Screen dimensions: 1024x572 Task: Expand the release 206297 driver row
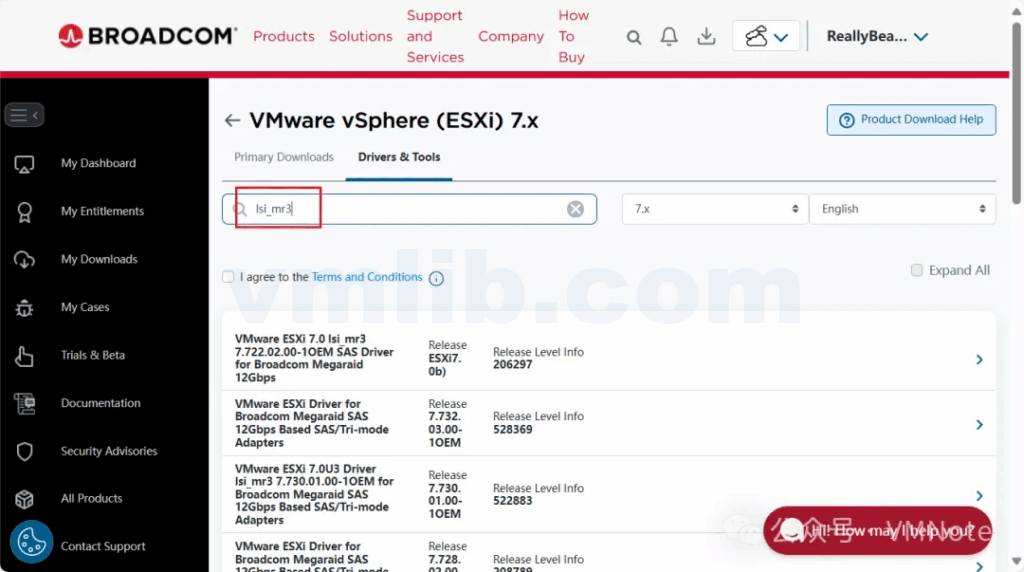(979, 359)
